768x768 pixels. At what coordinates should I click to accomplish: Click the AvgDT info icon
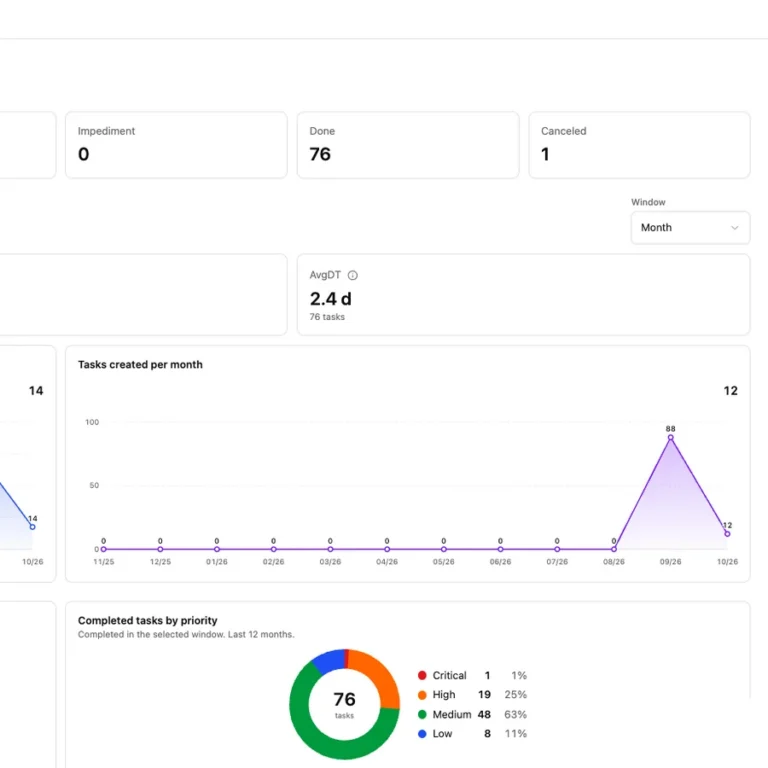[353, 275]
